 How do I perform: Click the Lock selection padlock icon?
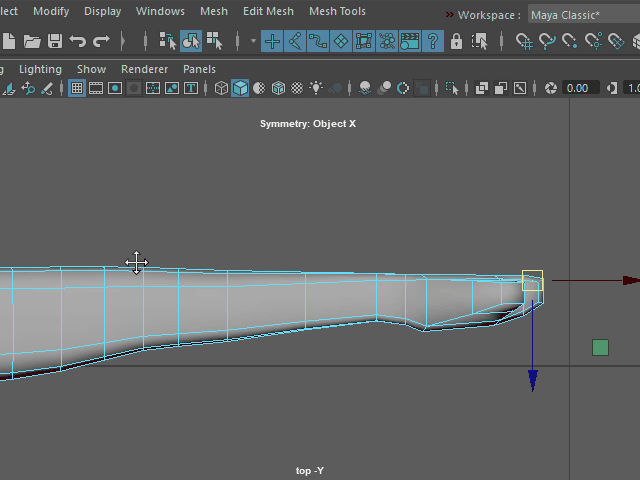pyautogui.click(x=456, y=41)
